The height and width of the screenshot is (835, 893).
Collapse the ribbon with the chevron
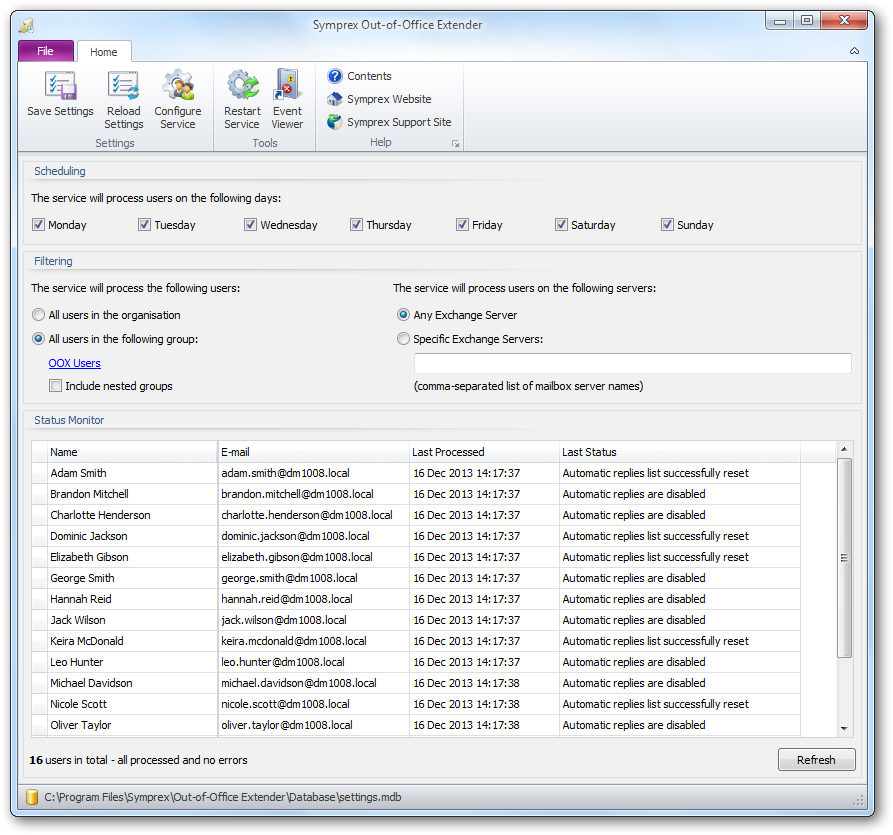[854, 51]
